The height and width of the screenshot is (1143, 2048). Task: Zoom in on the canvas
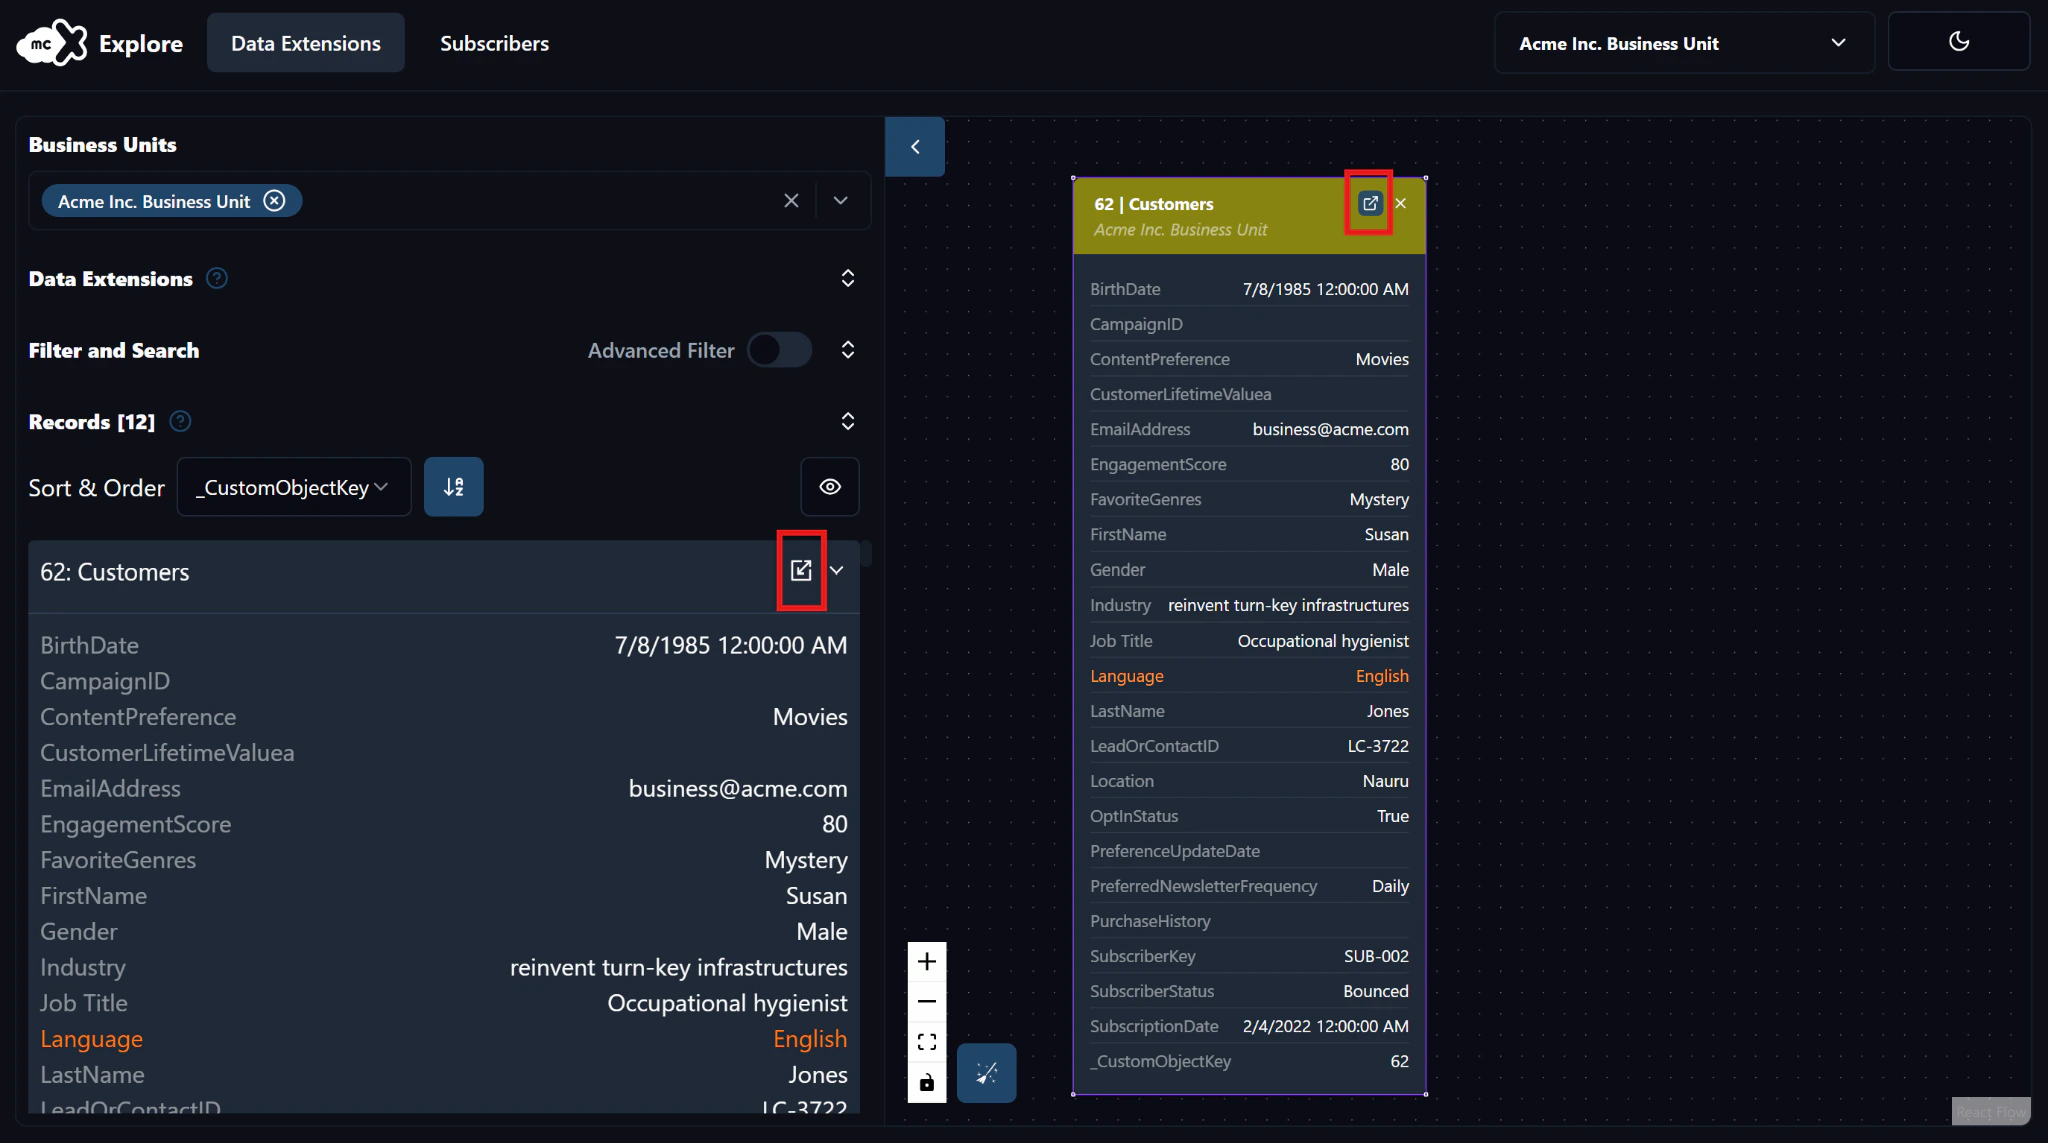coord(927,962)
